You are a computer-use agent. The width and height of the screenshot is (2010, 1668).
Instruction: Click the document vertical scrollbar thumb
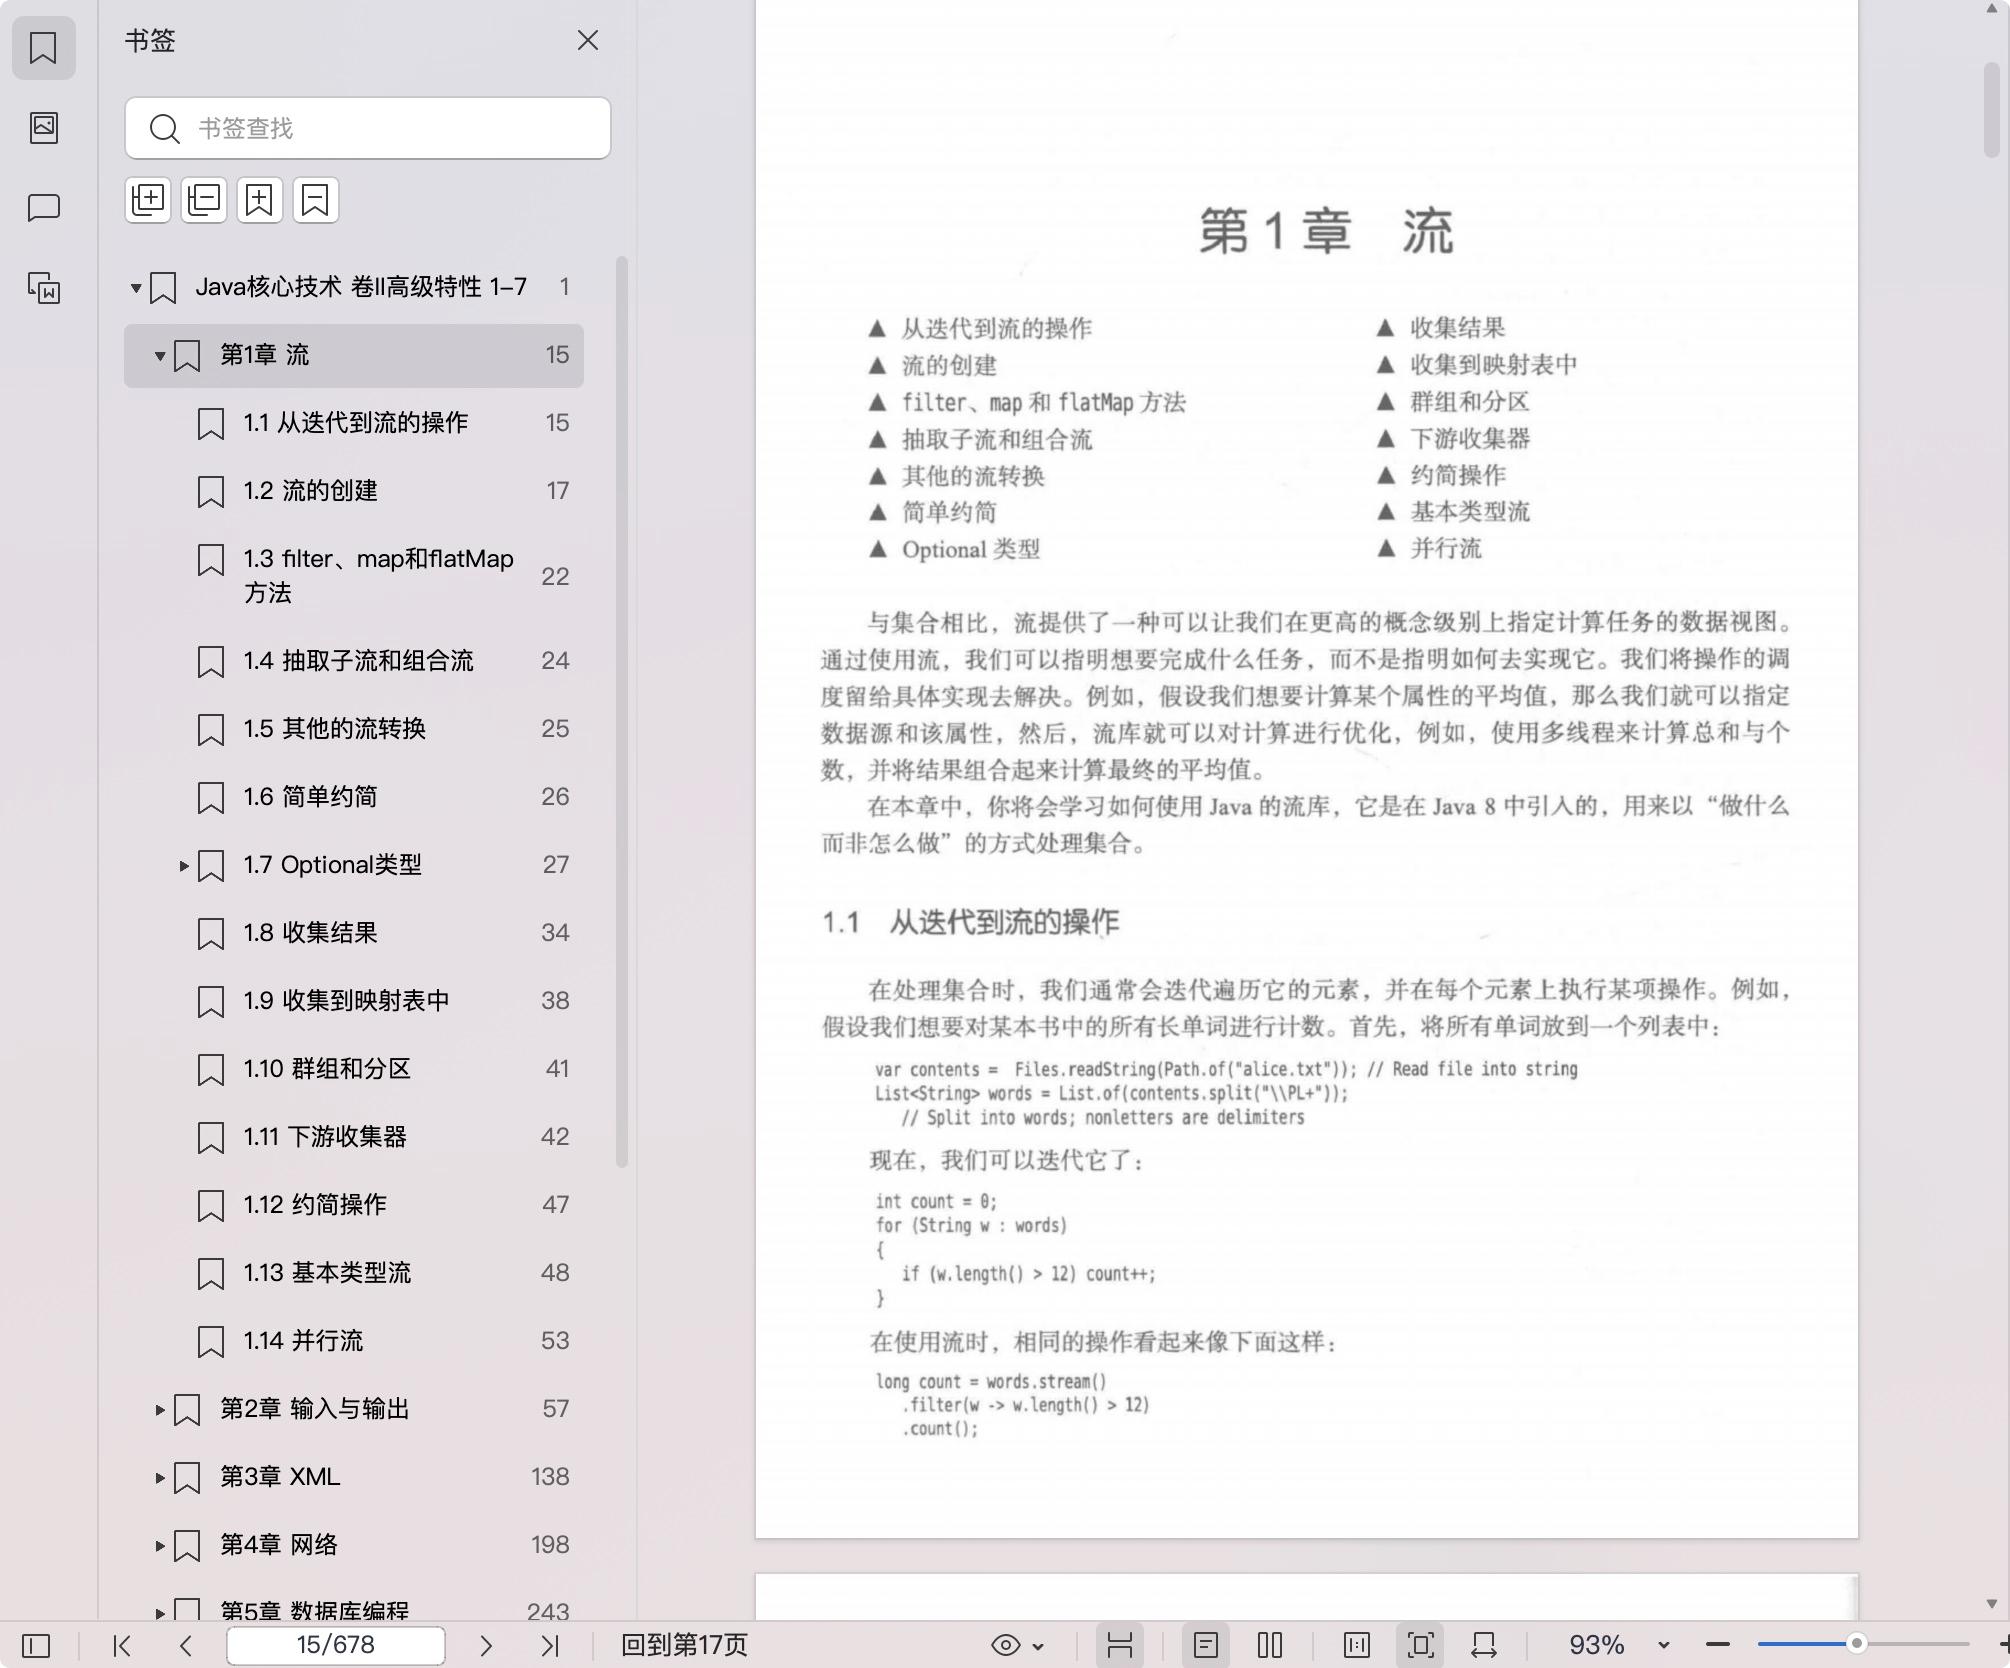click(1992, 110)
